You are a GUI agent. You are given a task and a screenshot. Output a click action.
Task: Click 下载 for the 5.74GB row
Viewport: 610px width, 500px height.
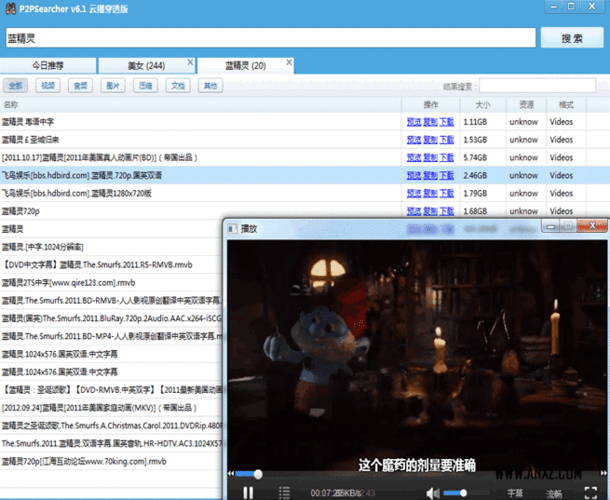tap(447, 158)
